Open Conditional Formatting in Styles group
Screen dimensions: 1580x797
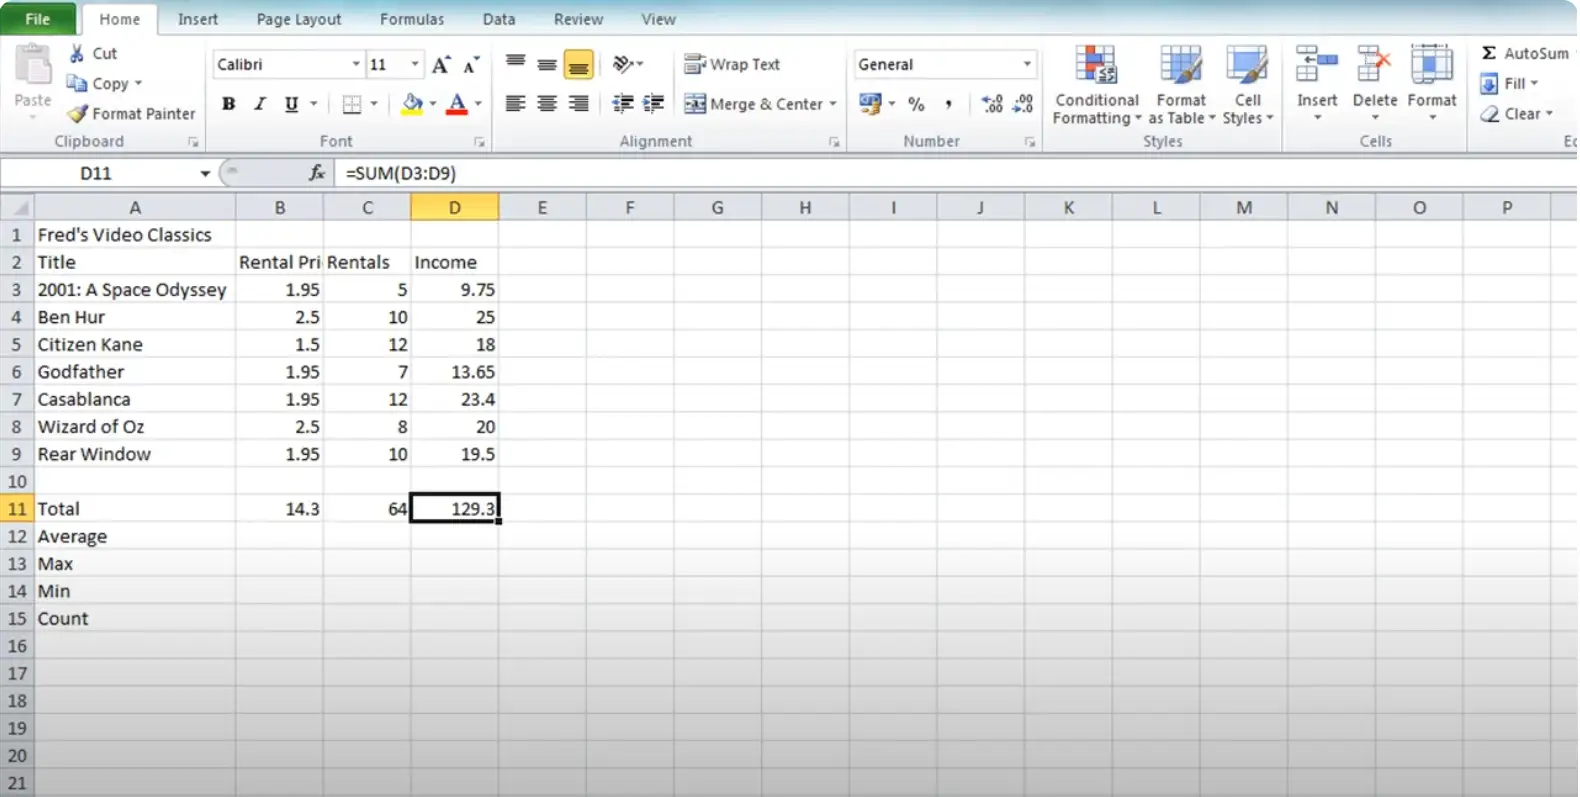pos(1096,86)
